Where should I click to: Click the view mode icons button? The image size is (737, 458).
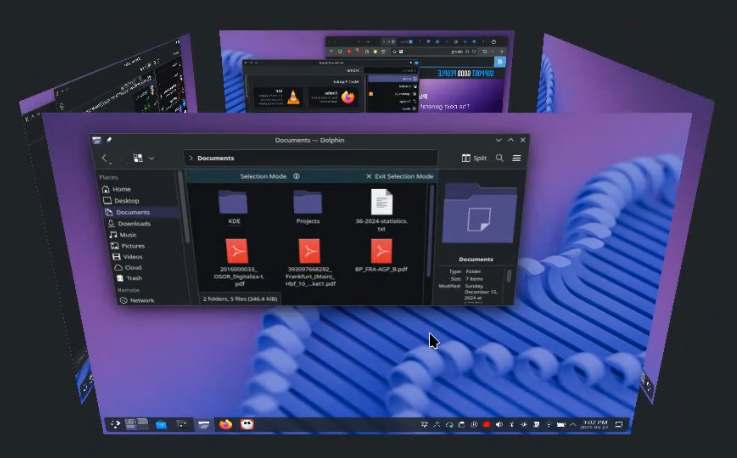coord(137,158)
